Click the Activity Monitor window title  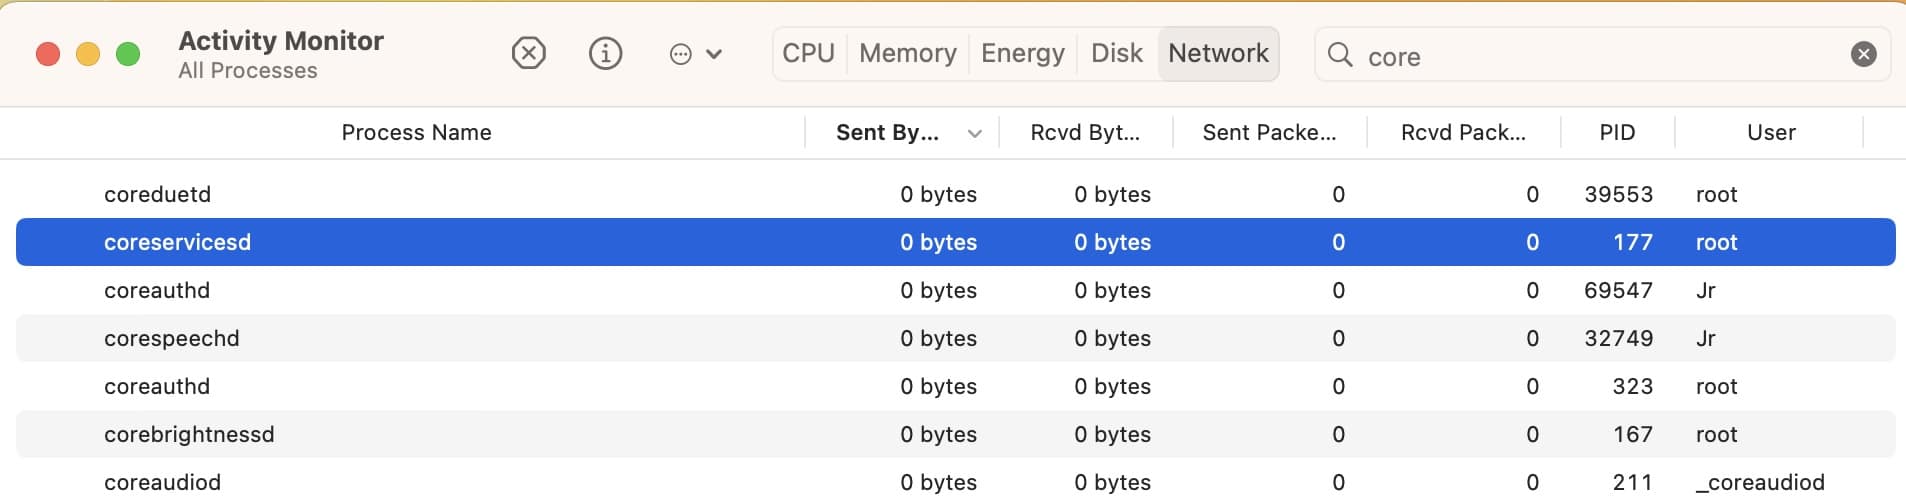tap(281, 40)
